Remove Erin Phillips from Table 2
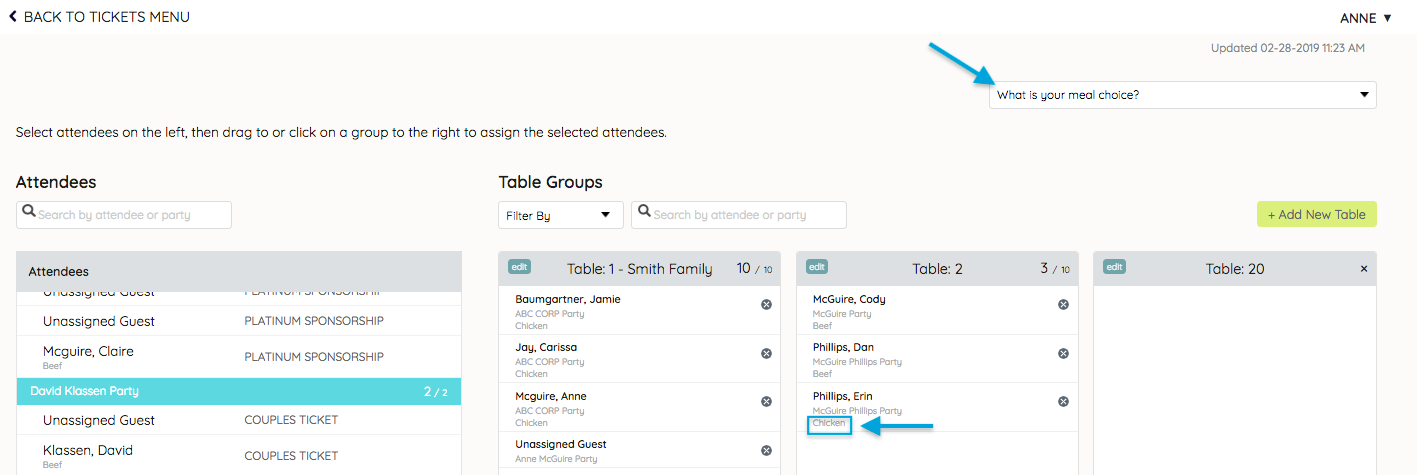This screenshot has height=475, width=1417. 1063,402
